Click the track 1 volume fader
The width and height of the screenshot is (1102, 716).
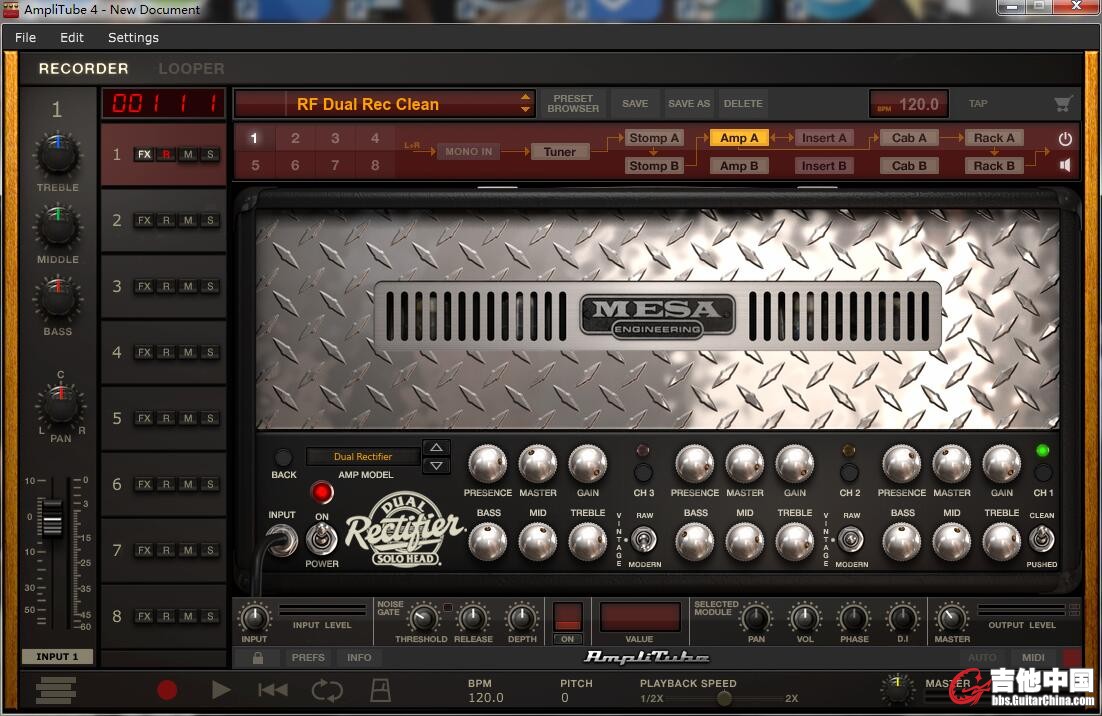(52, 519)
